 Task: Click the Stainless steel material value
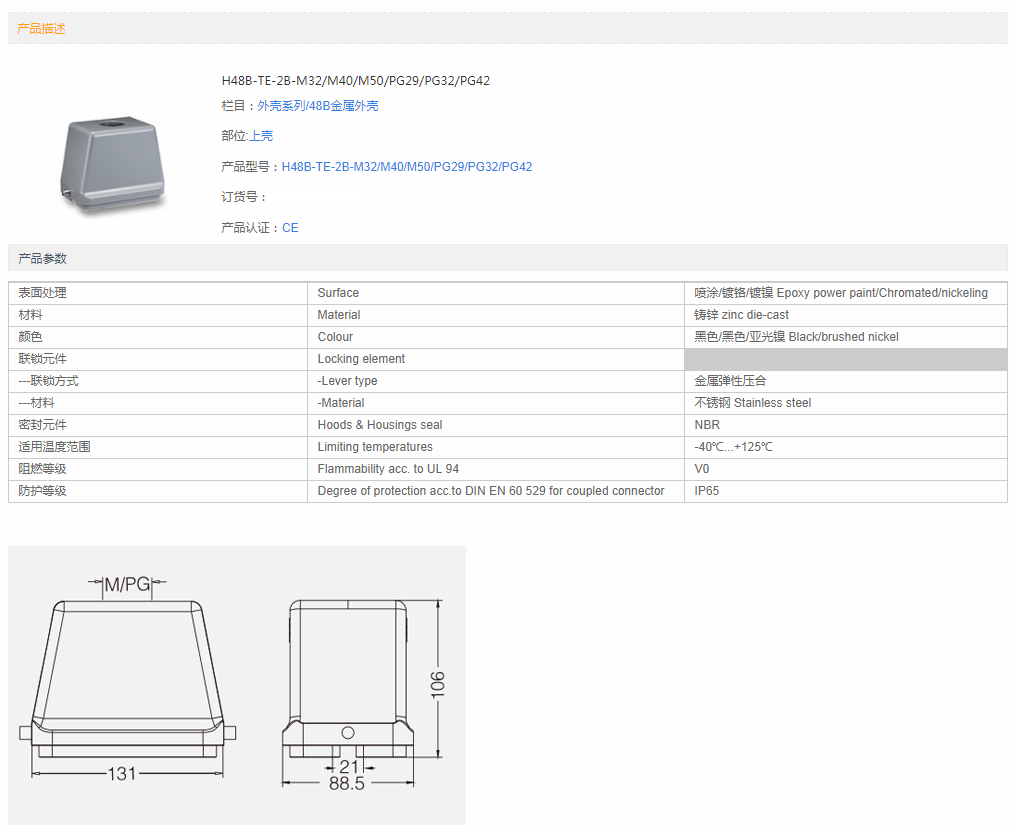(753, 403)
